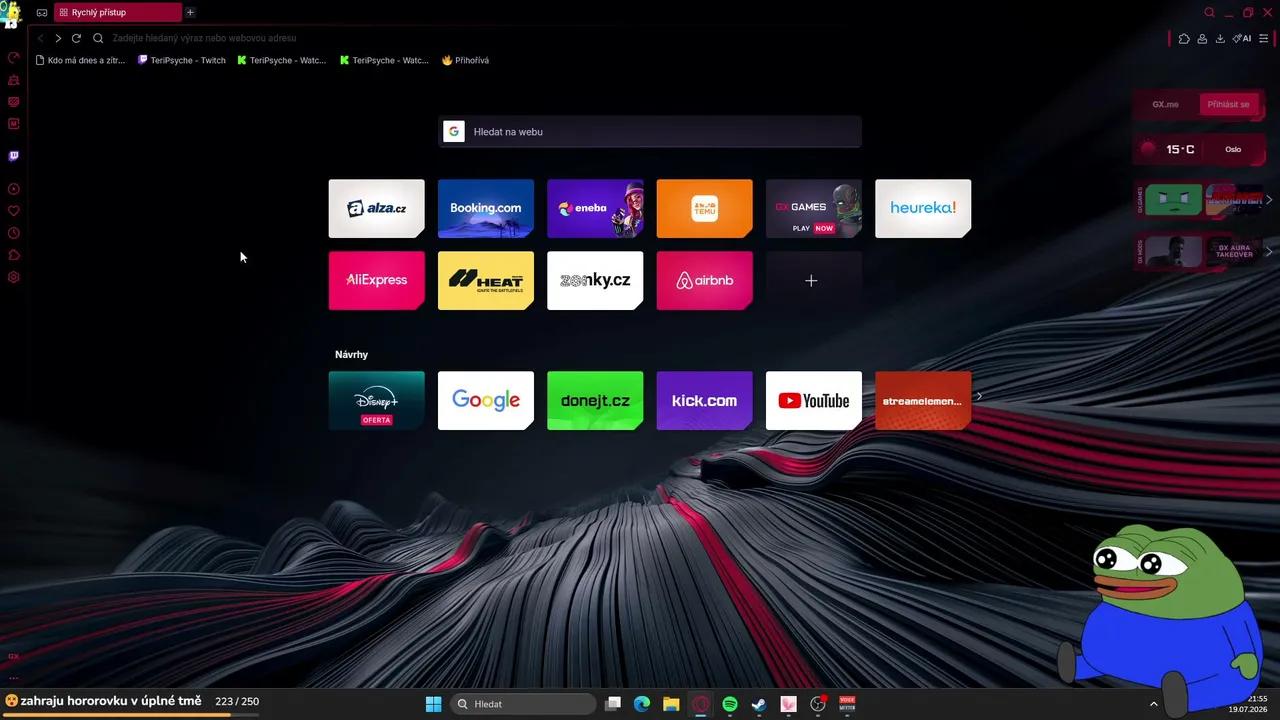
Task: Open the eneba speed dial tile
Action: pyautogui.click(x=595, y=208)
